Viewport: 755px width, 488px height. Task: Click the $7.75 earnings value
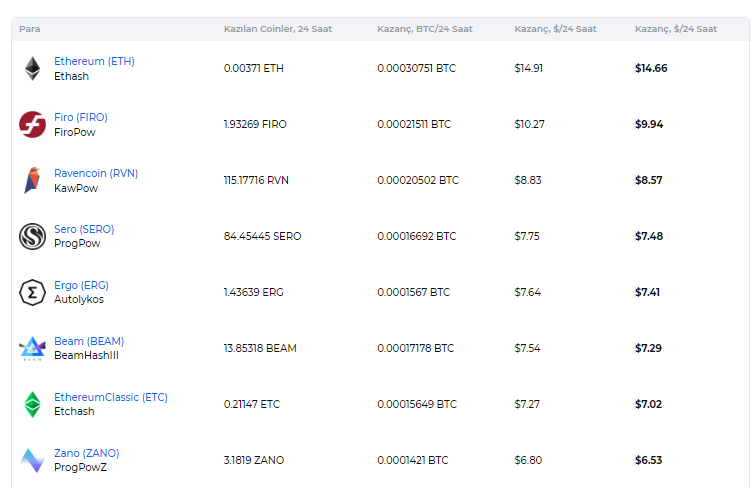click(x=527, y=236)
